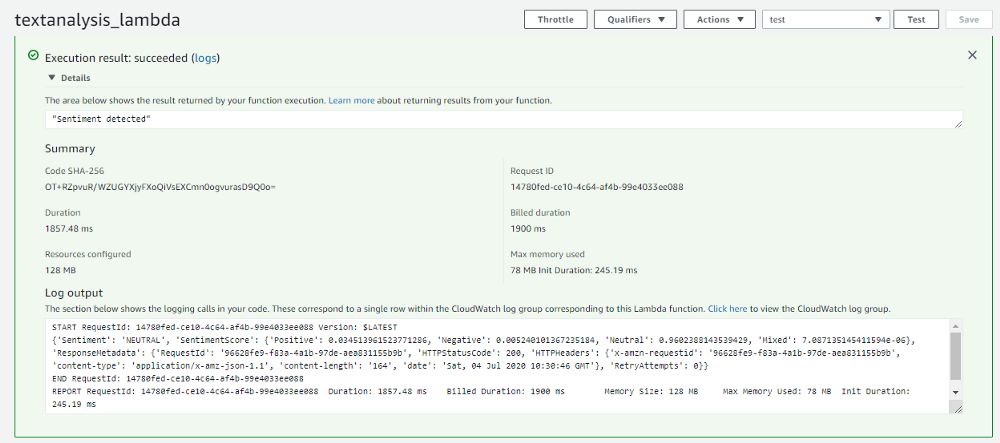Click the Throttle button
Image resolution: width=1000 pixels, height=443 pixels.
coord(555,19)
